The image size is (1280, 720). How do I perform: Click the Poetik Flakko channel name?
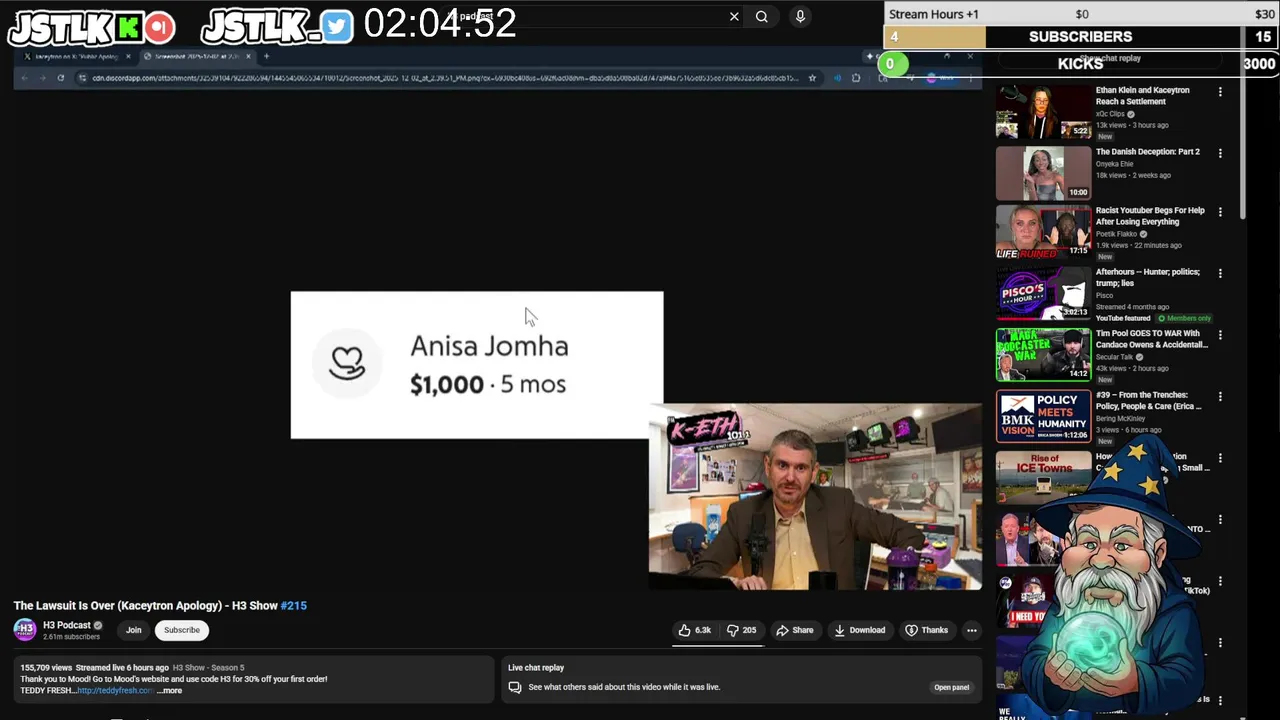pyautogui.click(x=1116, y=234)
